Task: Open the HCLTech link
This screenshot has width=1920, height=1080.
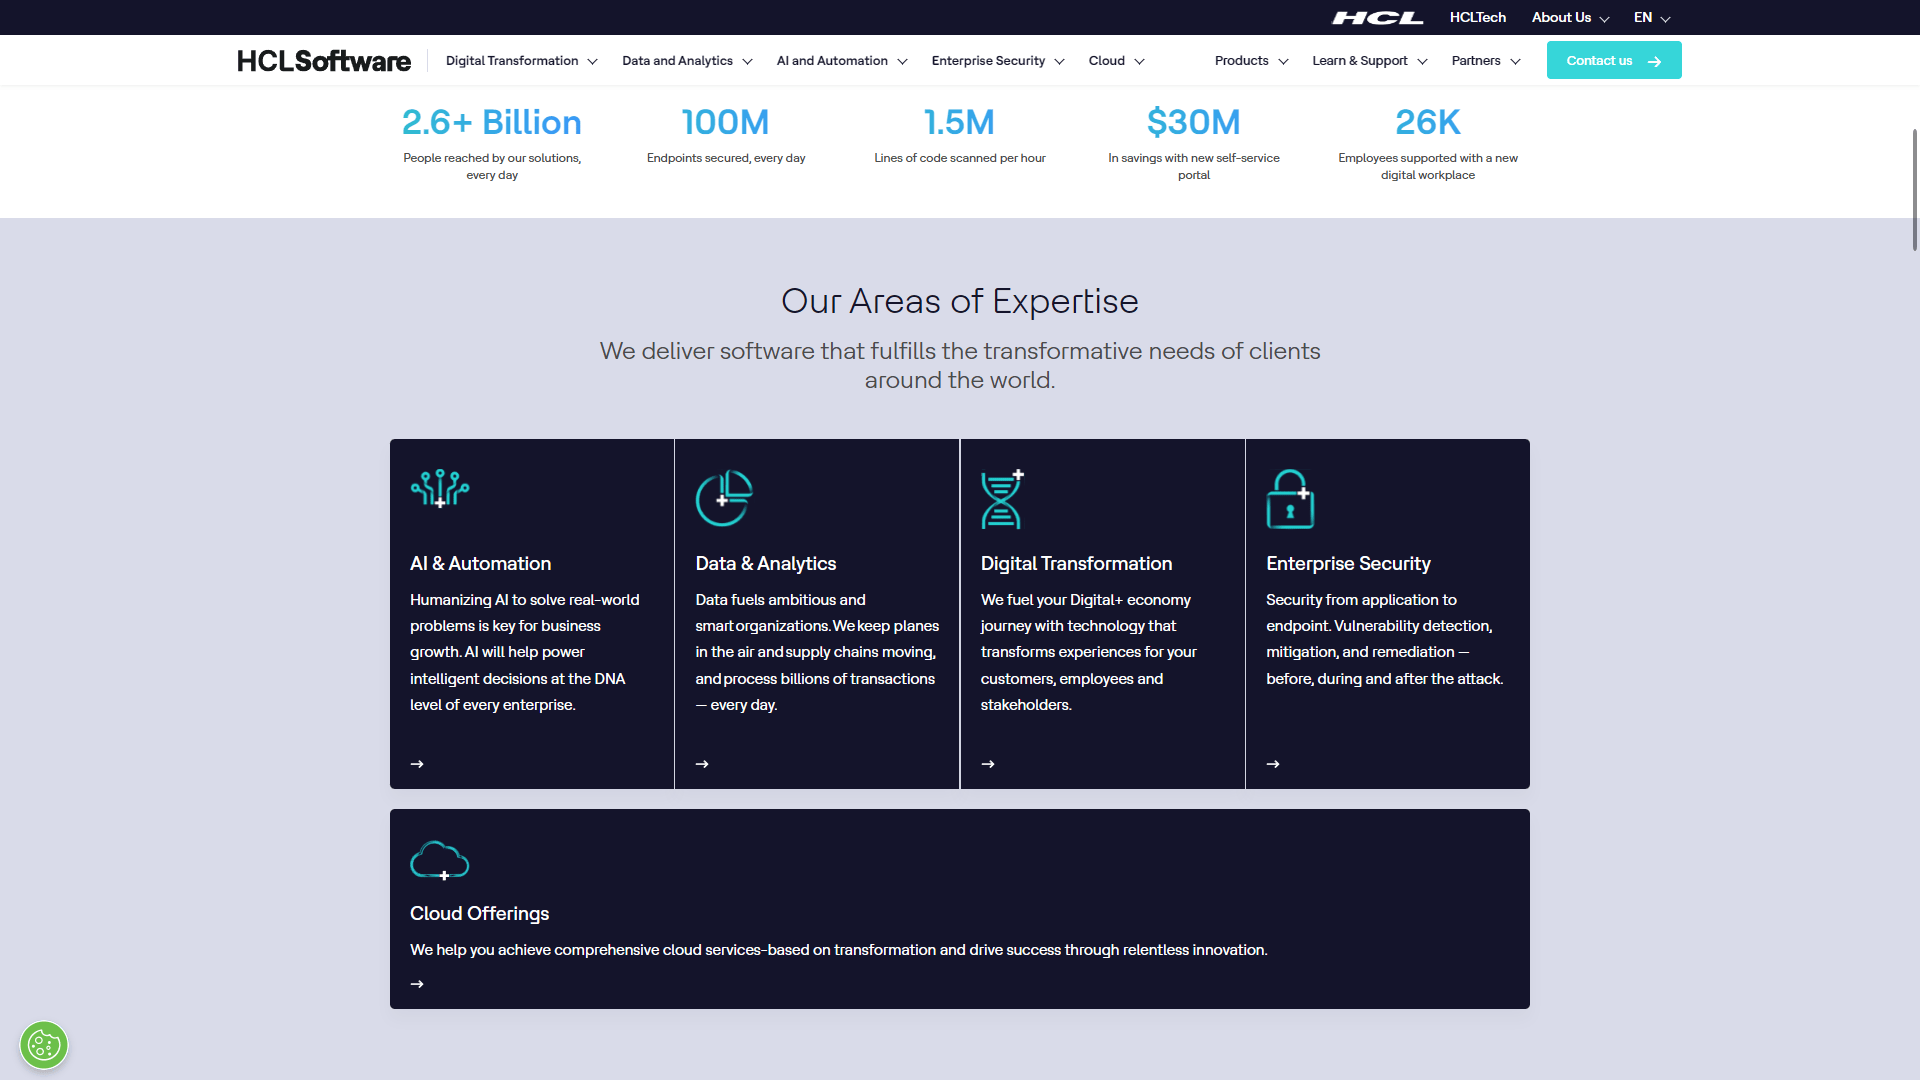Action: pos(1478,18)
